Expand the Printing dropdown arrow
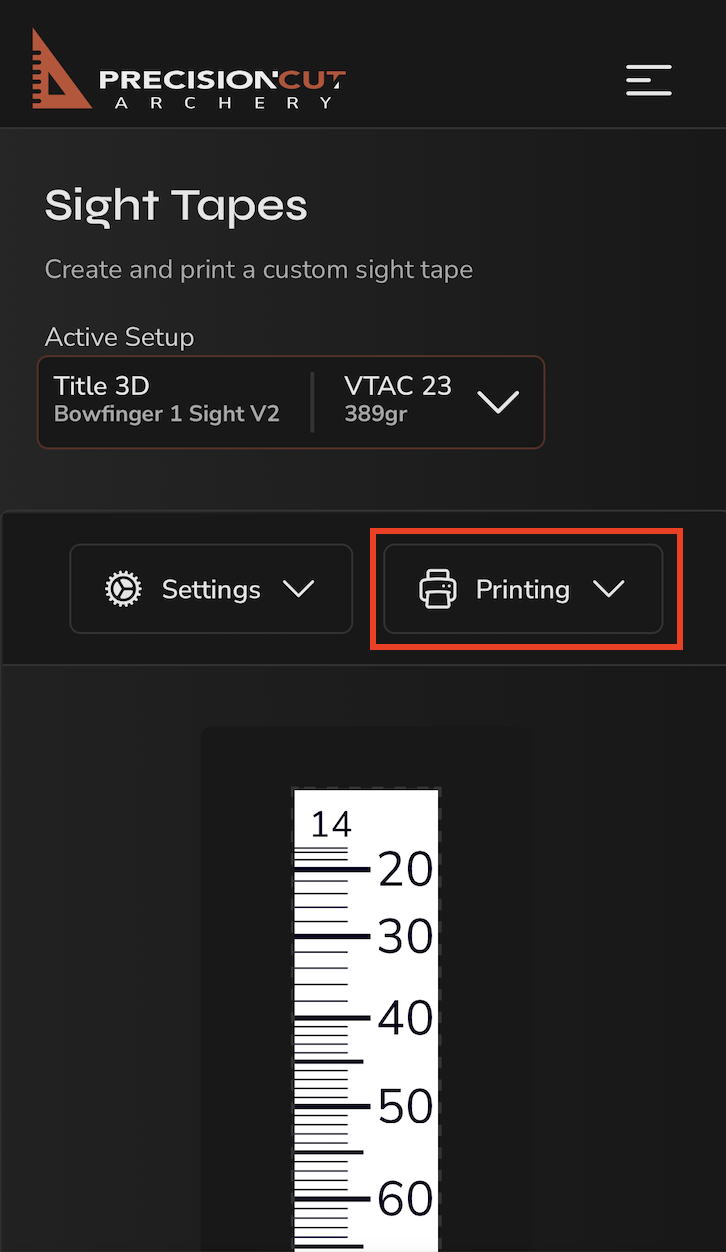This screenshot has height=1252, width=726. pyautogui.click(x=608, y=589)
